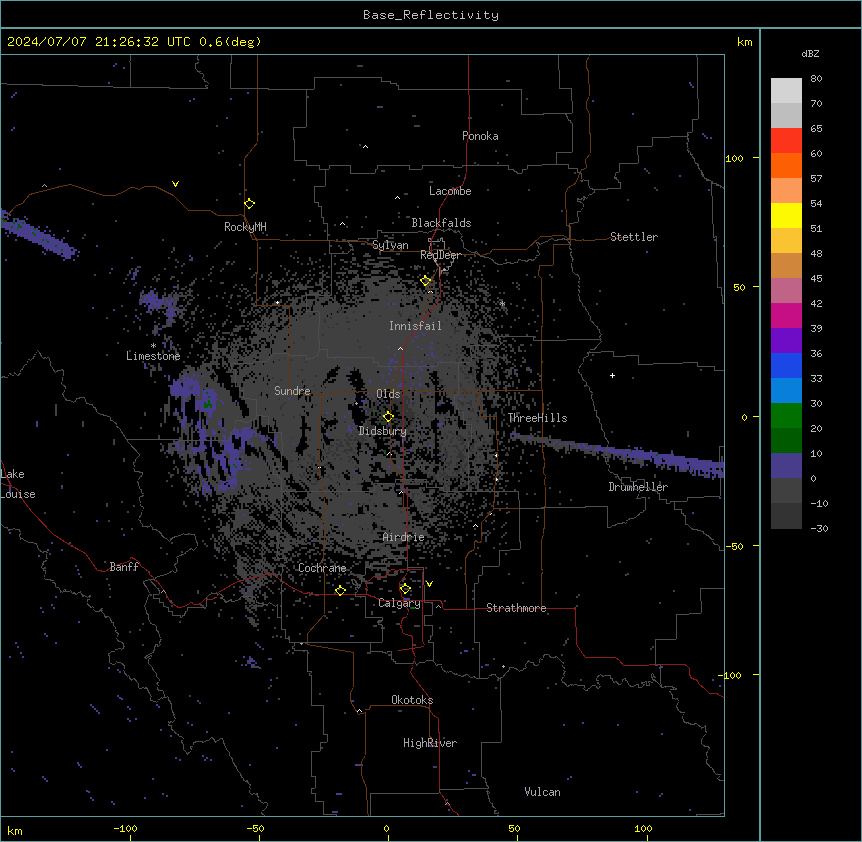
Task: Select the lightest gray swatch between 80 and 70
Action: pyautogui.click(x=786, y=91)
